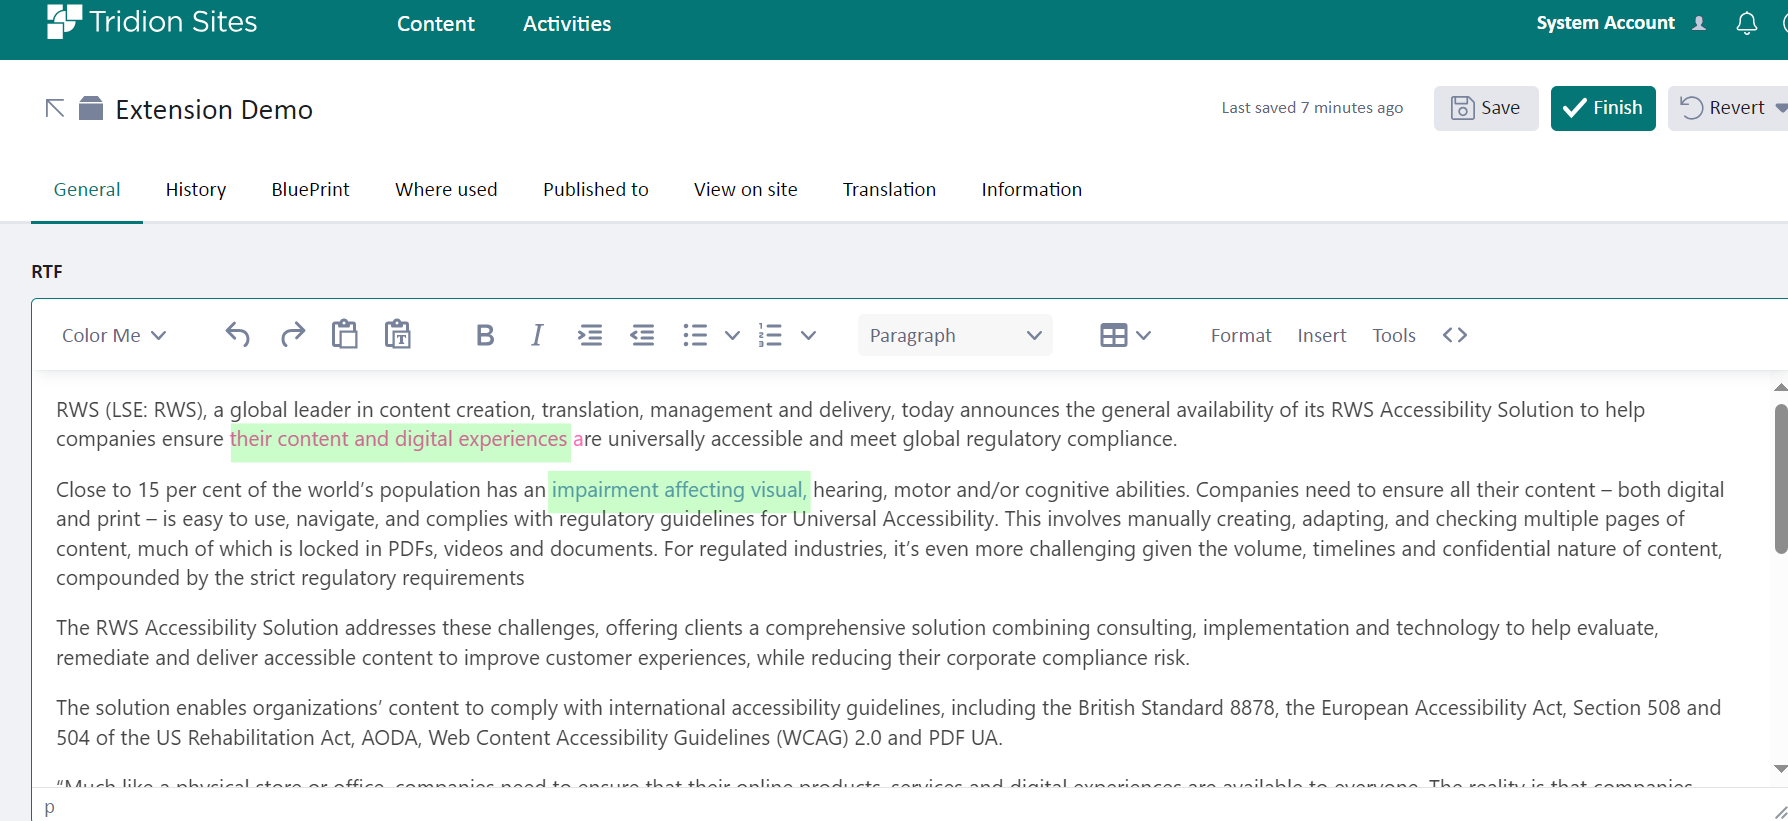This screenshot has width=1788, height=821.
Task: Open the Color Me dropdown
Action: click(113, 335)
